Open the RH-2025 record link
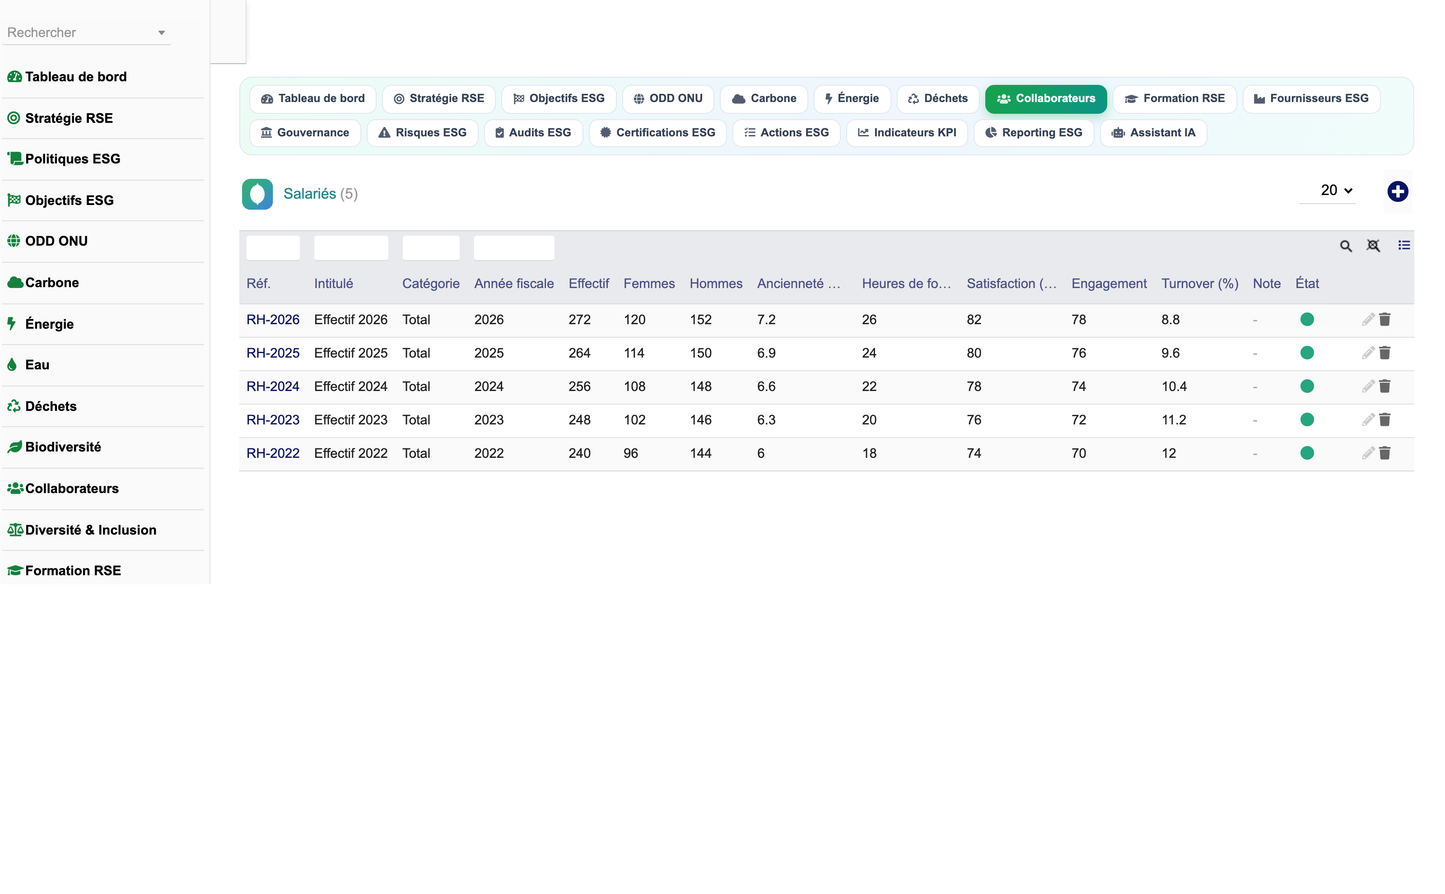 point(273,353)
